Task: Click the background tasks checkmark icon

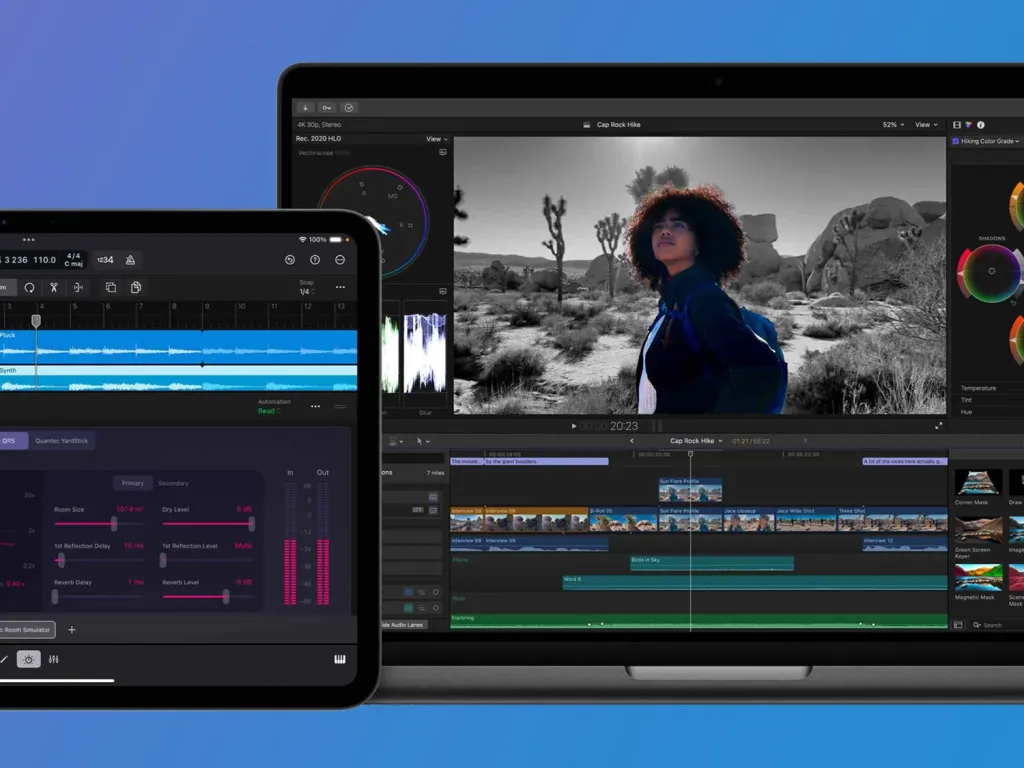Action: (349, 108)
